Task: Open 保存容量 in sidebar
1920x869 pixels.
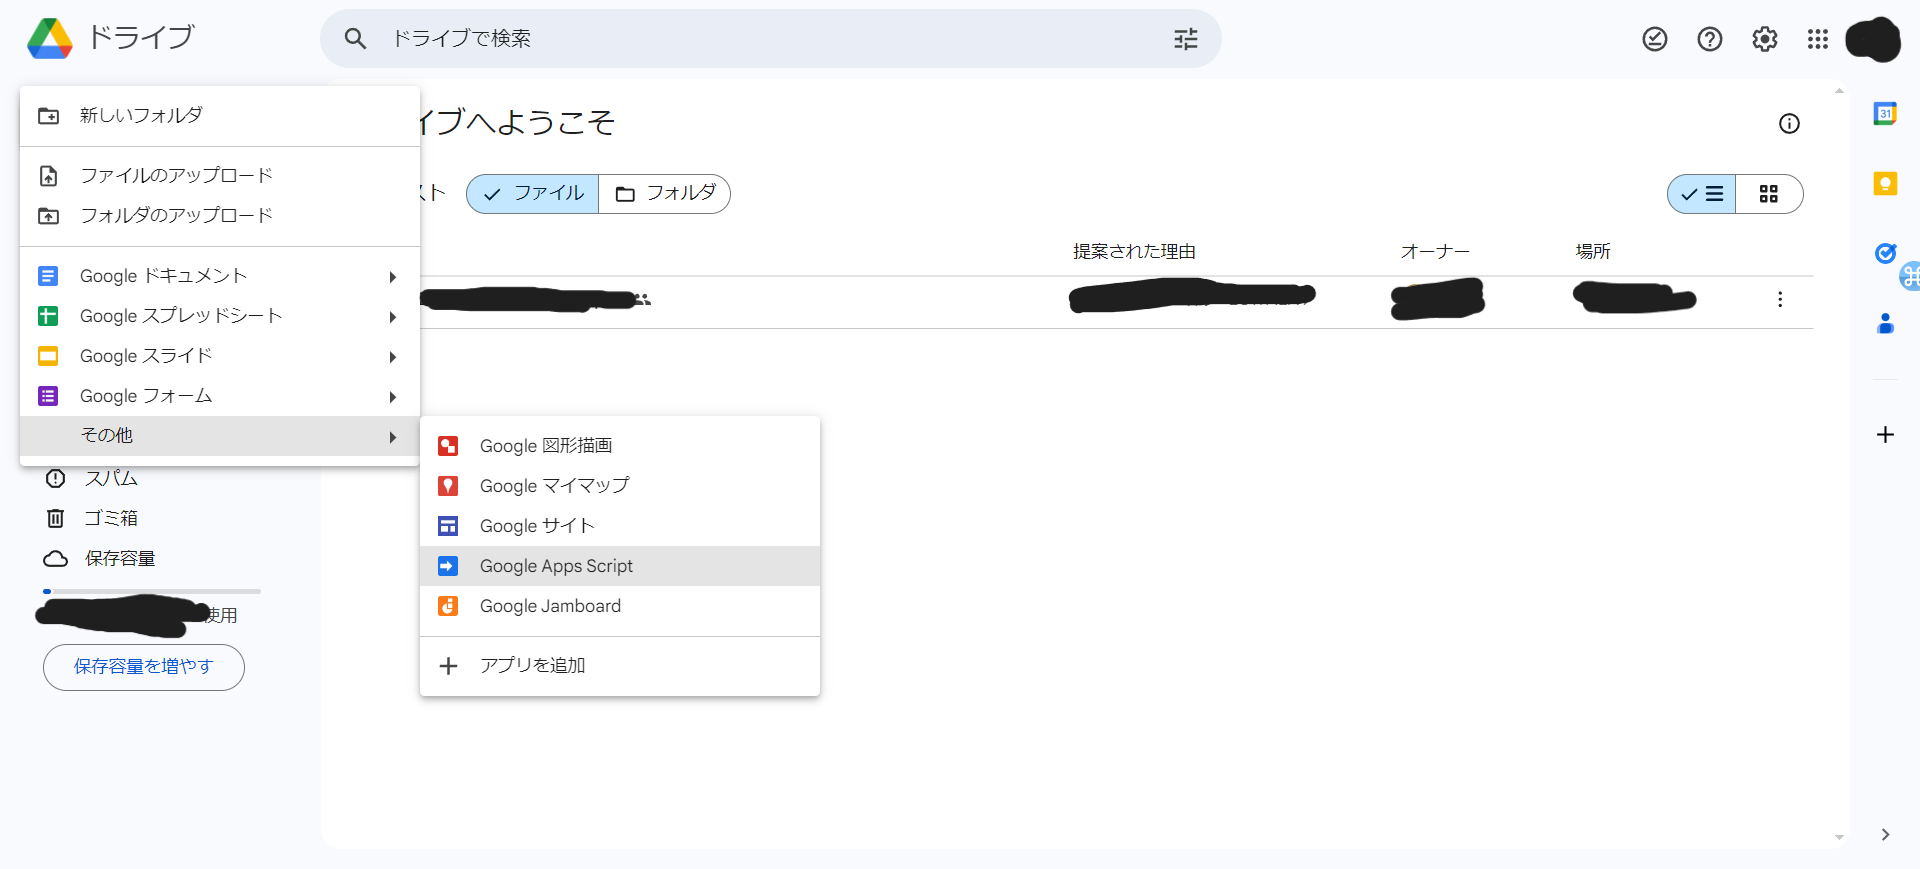Action: point(120,558)
